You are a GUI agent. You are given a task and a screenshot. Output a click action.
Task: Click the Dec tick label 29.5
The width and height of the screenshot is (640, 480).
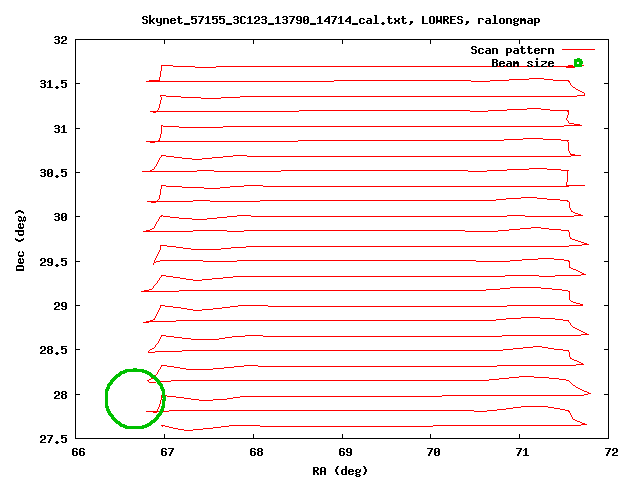click(53, 262)
